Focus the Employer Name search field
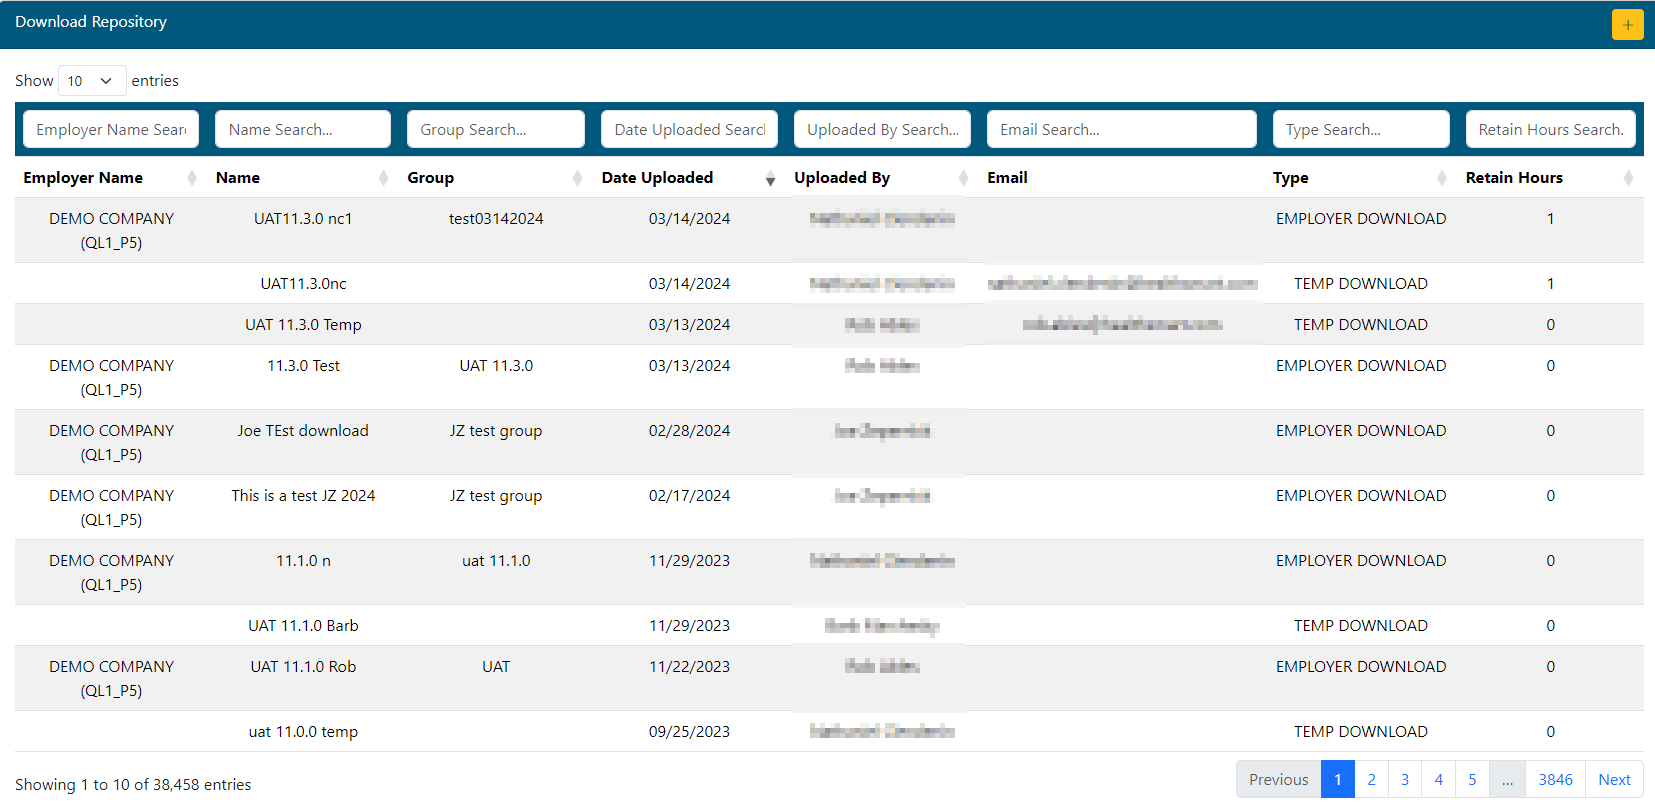The width and height of the screenshot is (1655, 805). [111, 130]
